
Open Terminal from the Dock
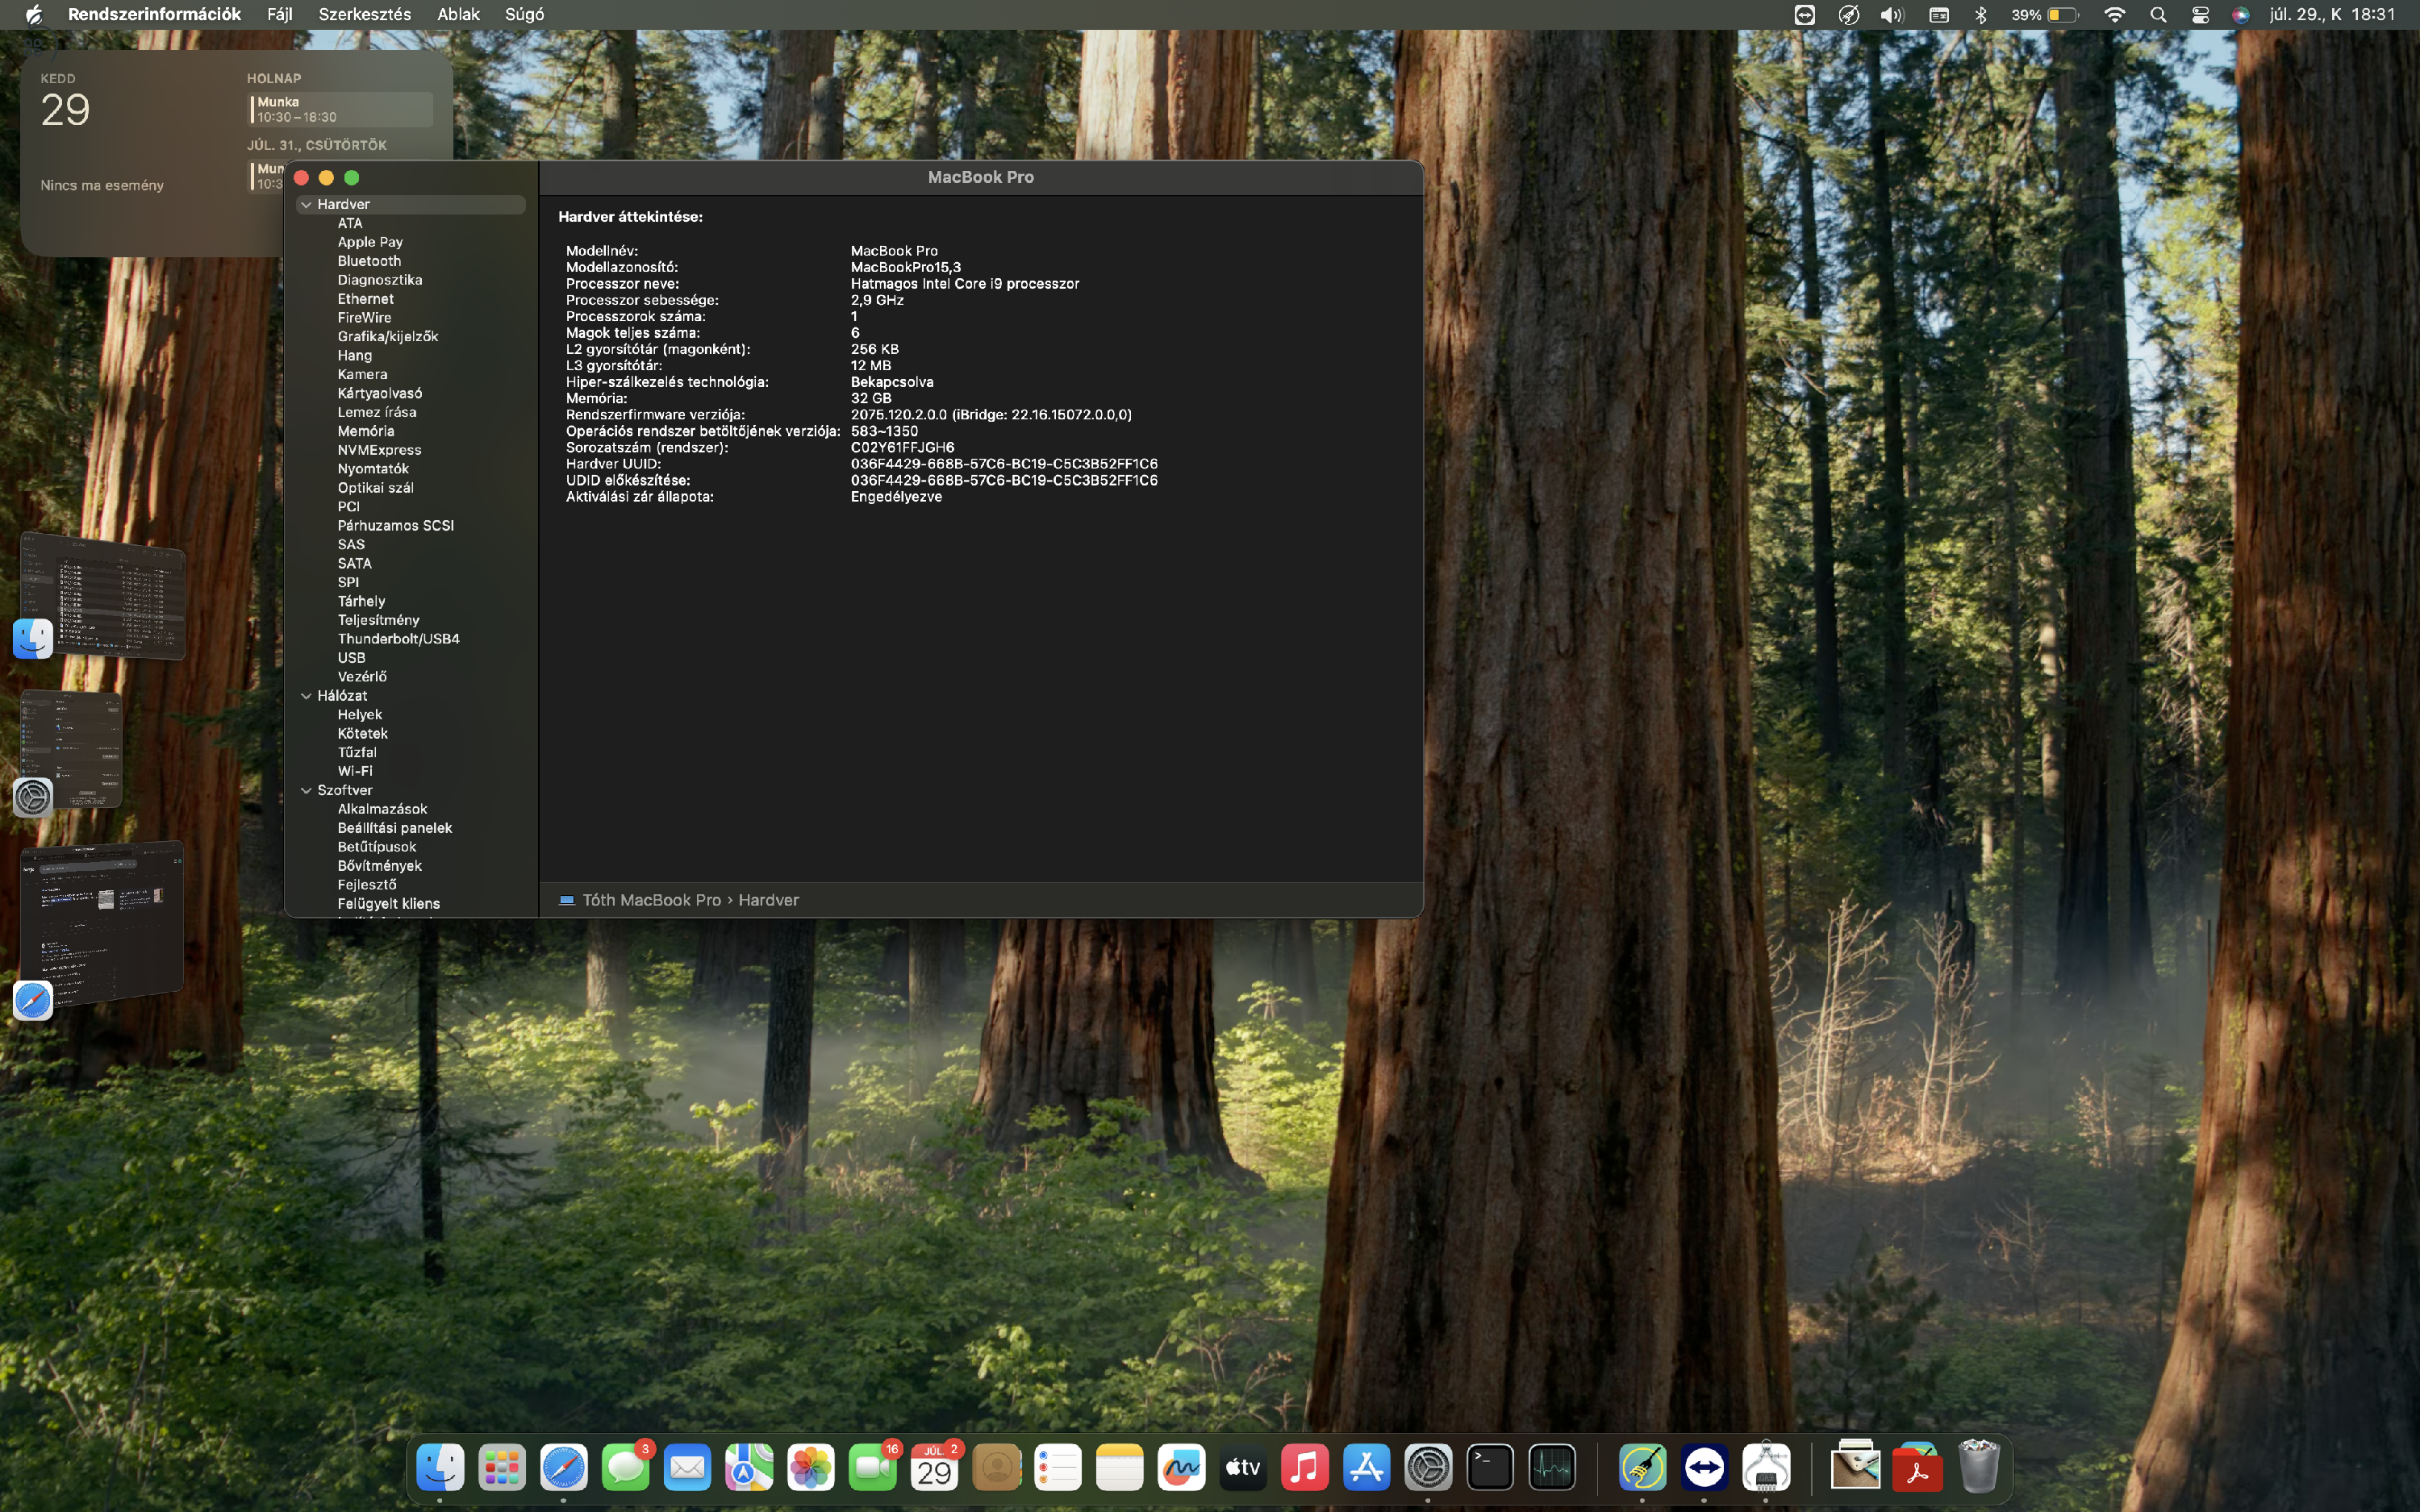[x=1490, y=1467]
